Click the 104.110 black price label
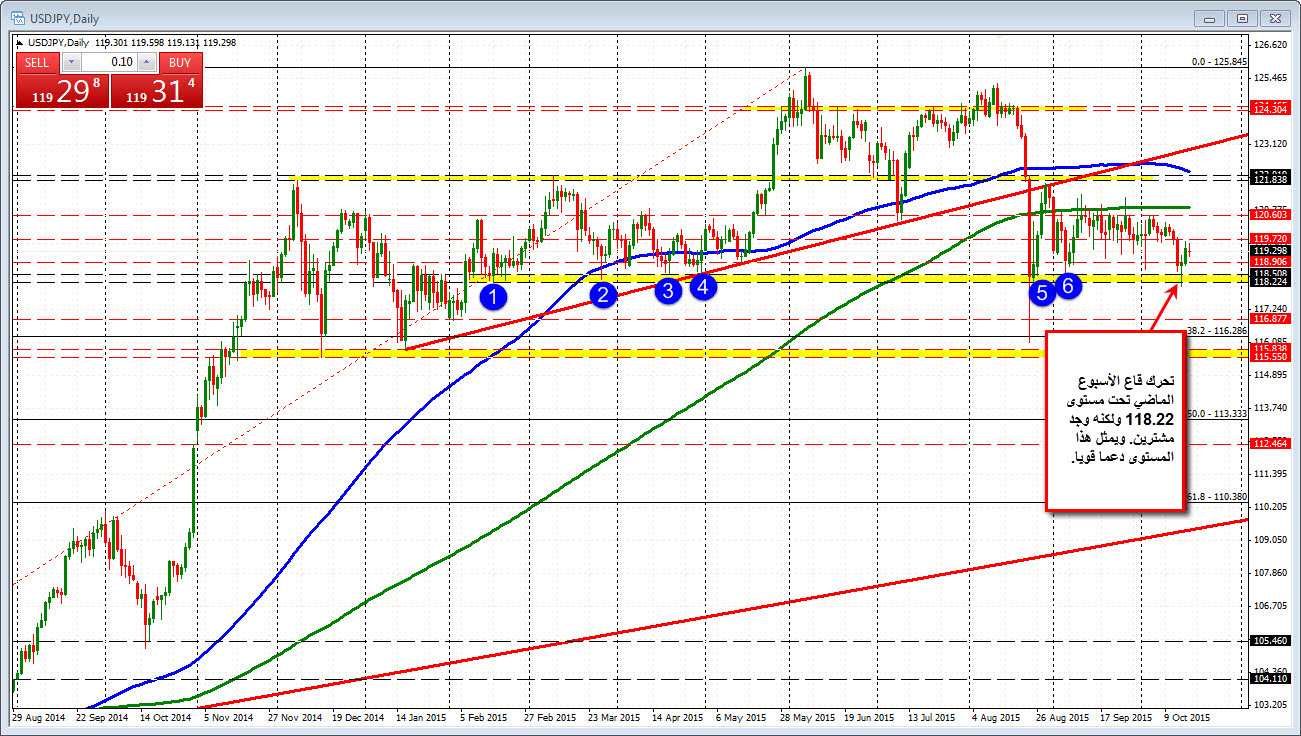1301x736 pixels. (x=1270, y=679)
